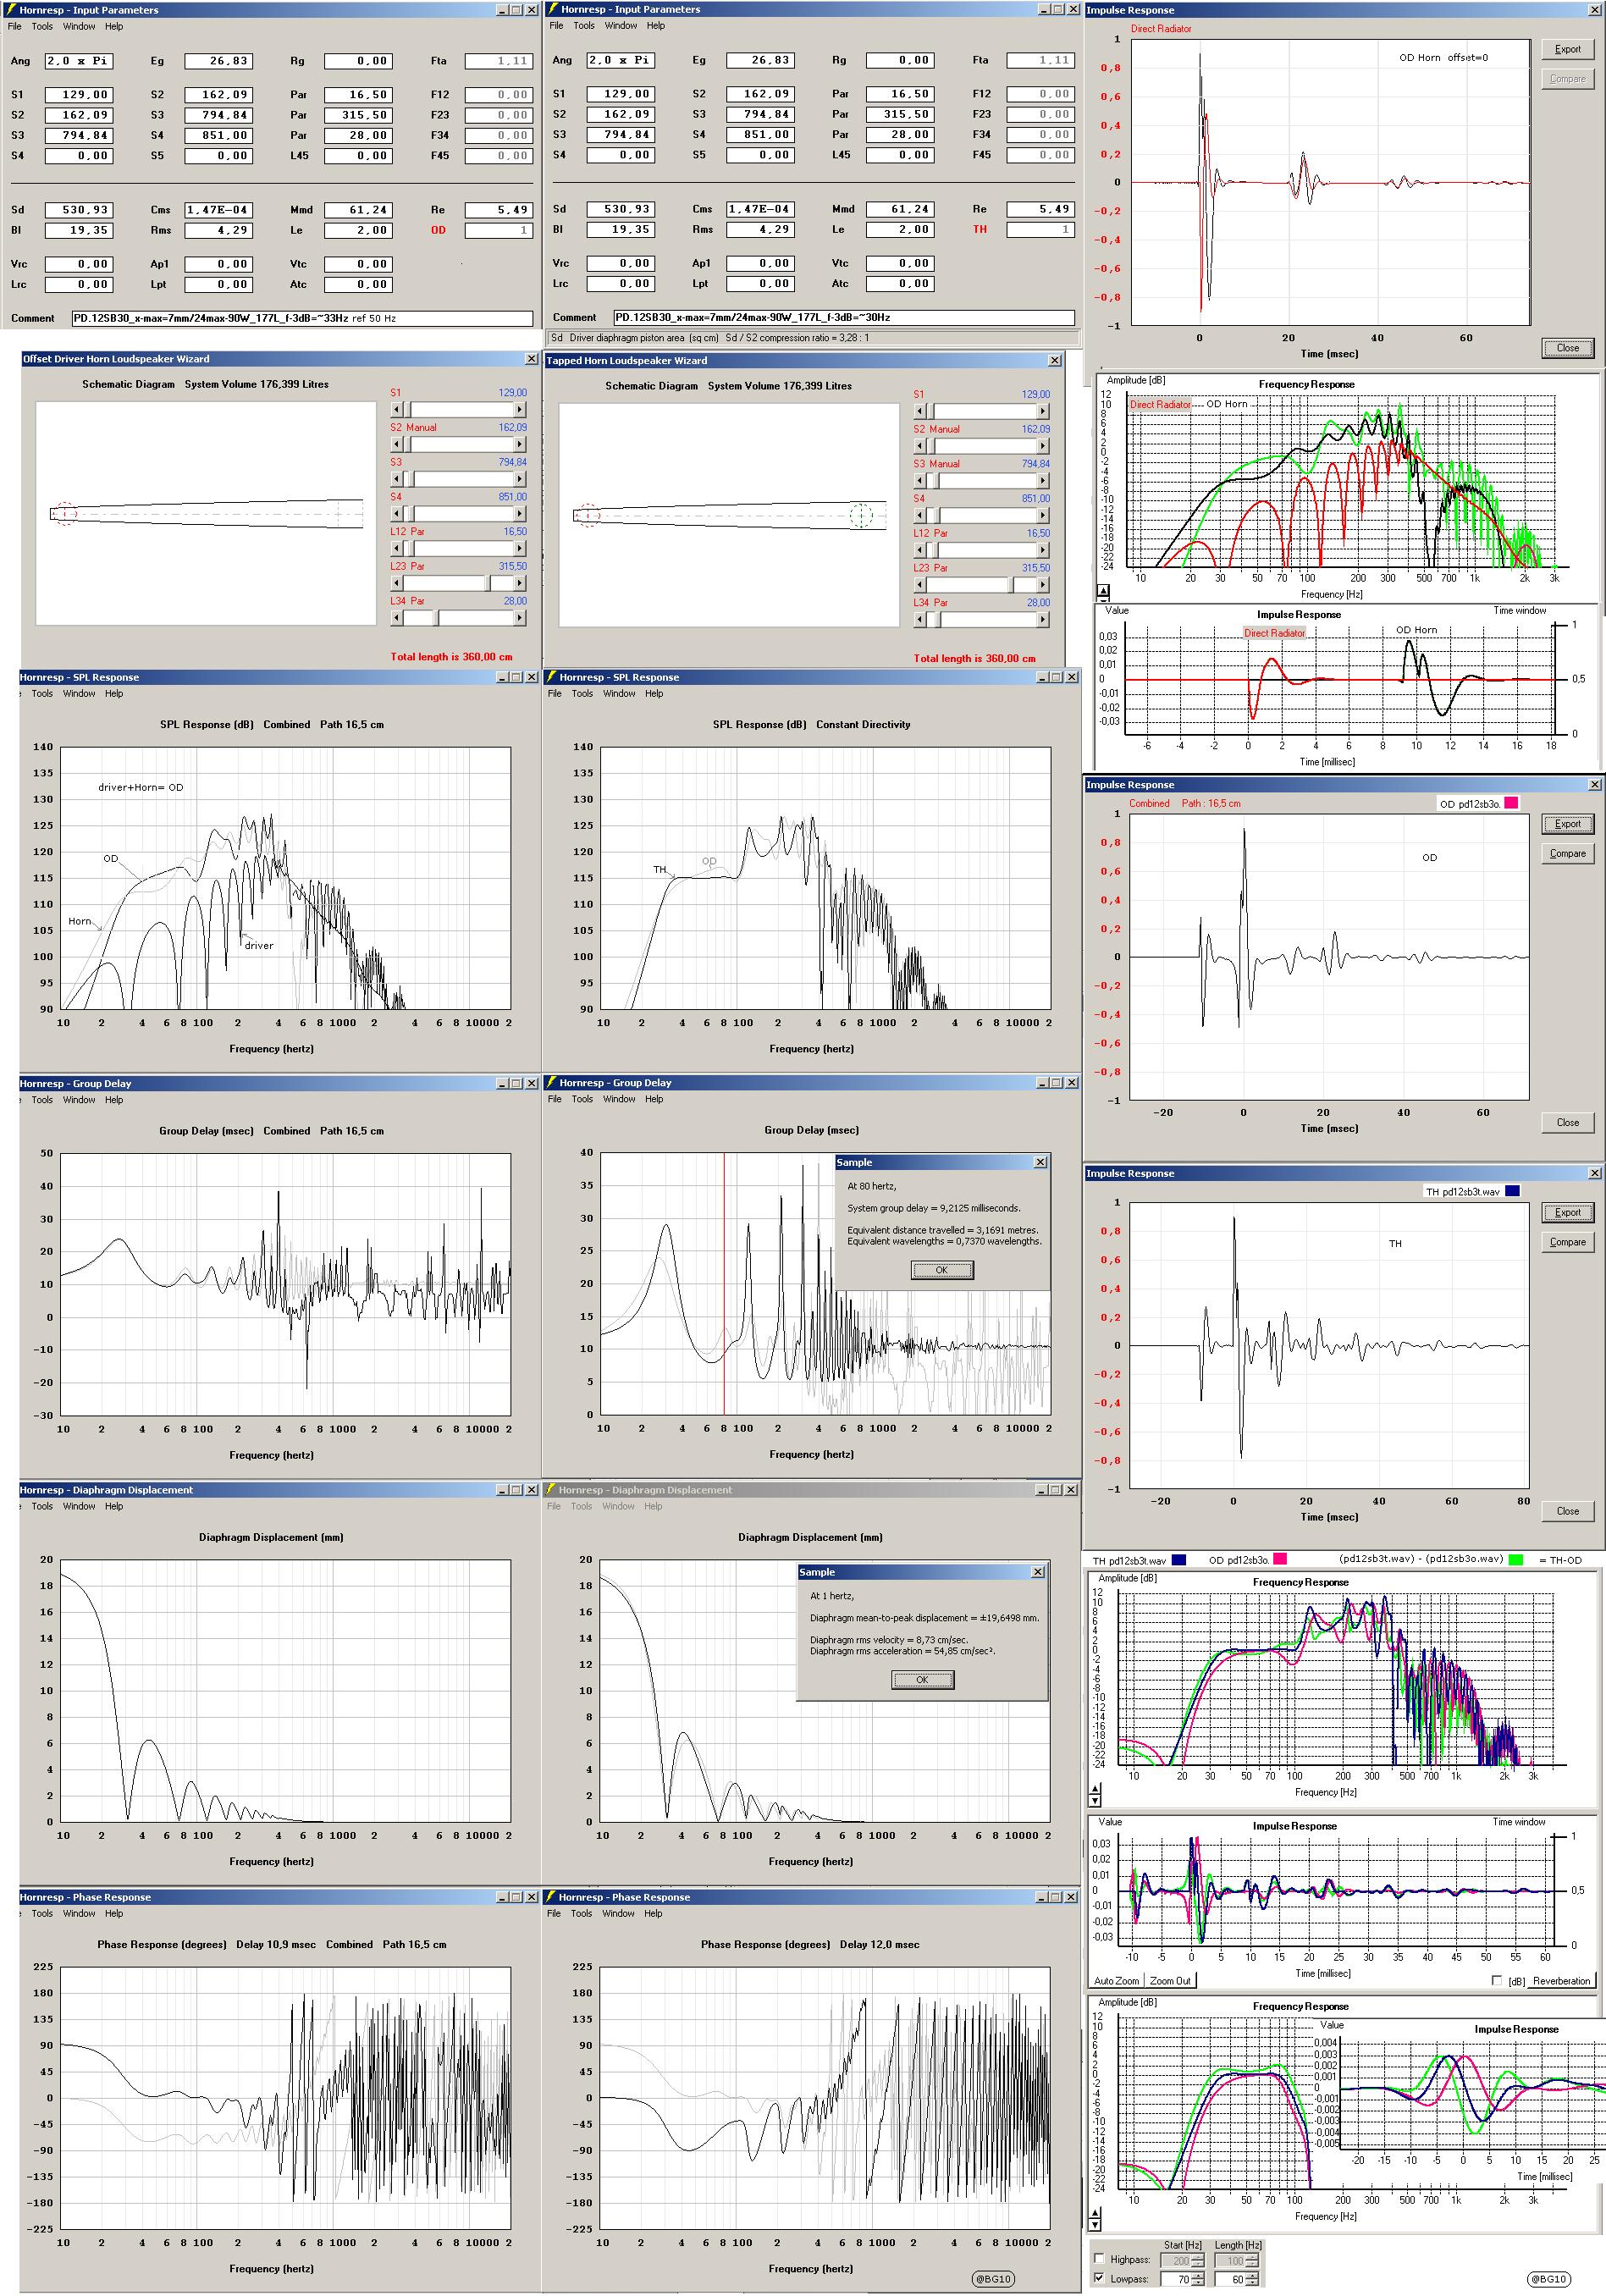Screen dimensions: 1606x2296
Task: Click left arrow of L34 Par slider in Tapped Horn wizard
Action: 919,619
